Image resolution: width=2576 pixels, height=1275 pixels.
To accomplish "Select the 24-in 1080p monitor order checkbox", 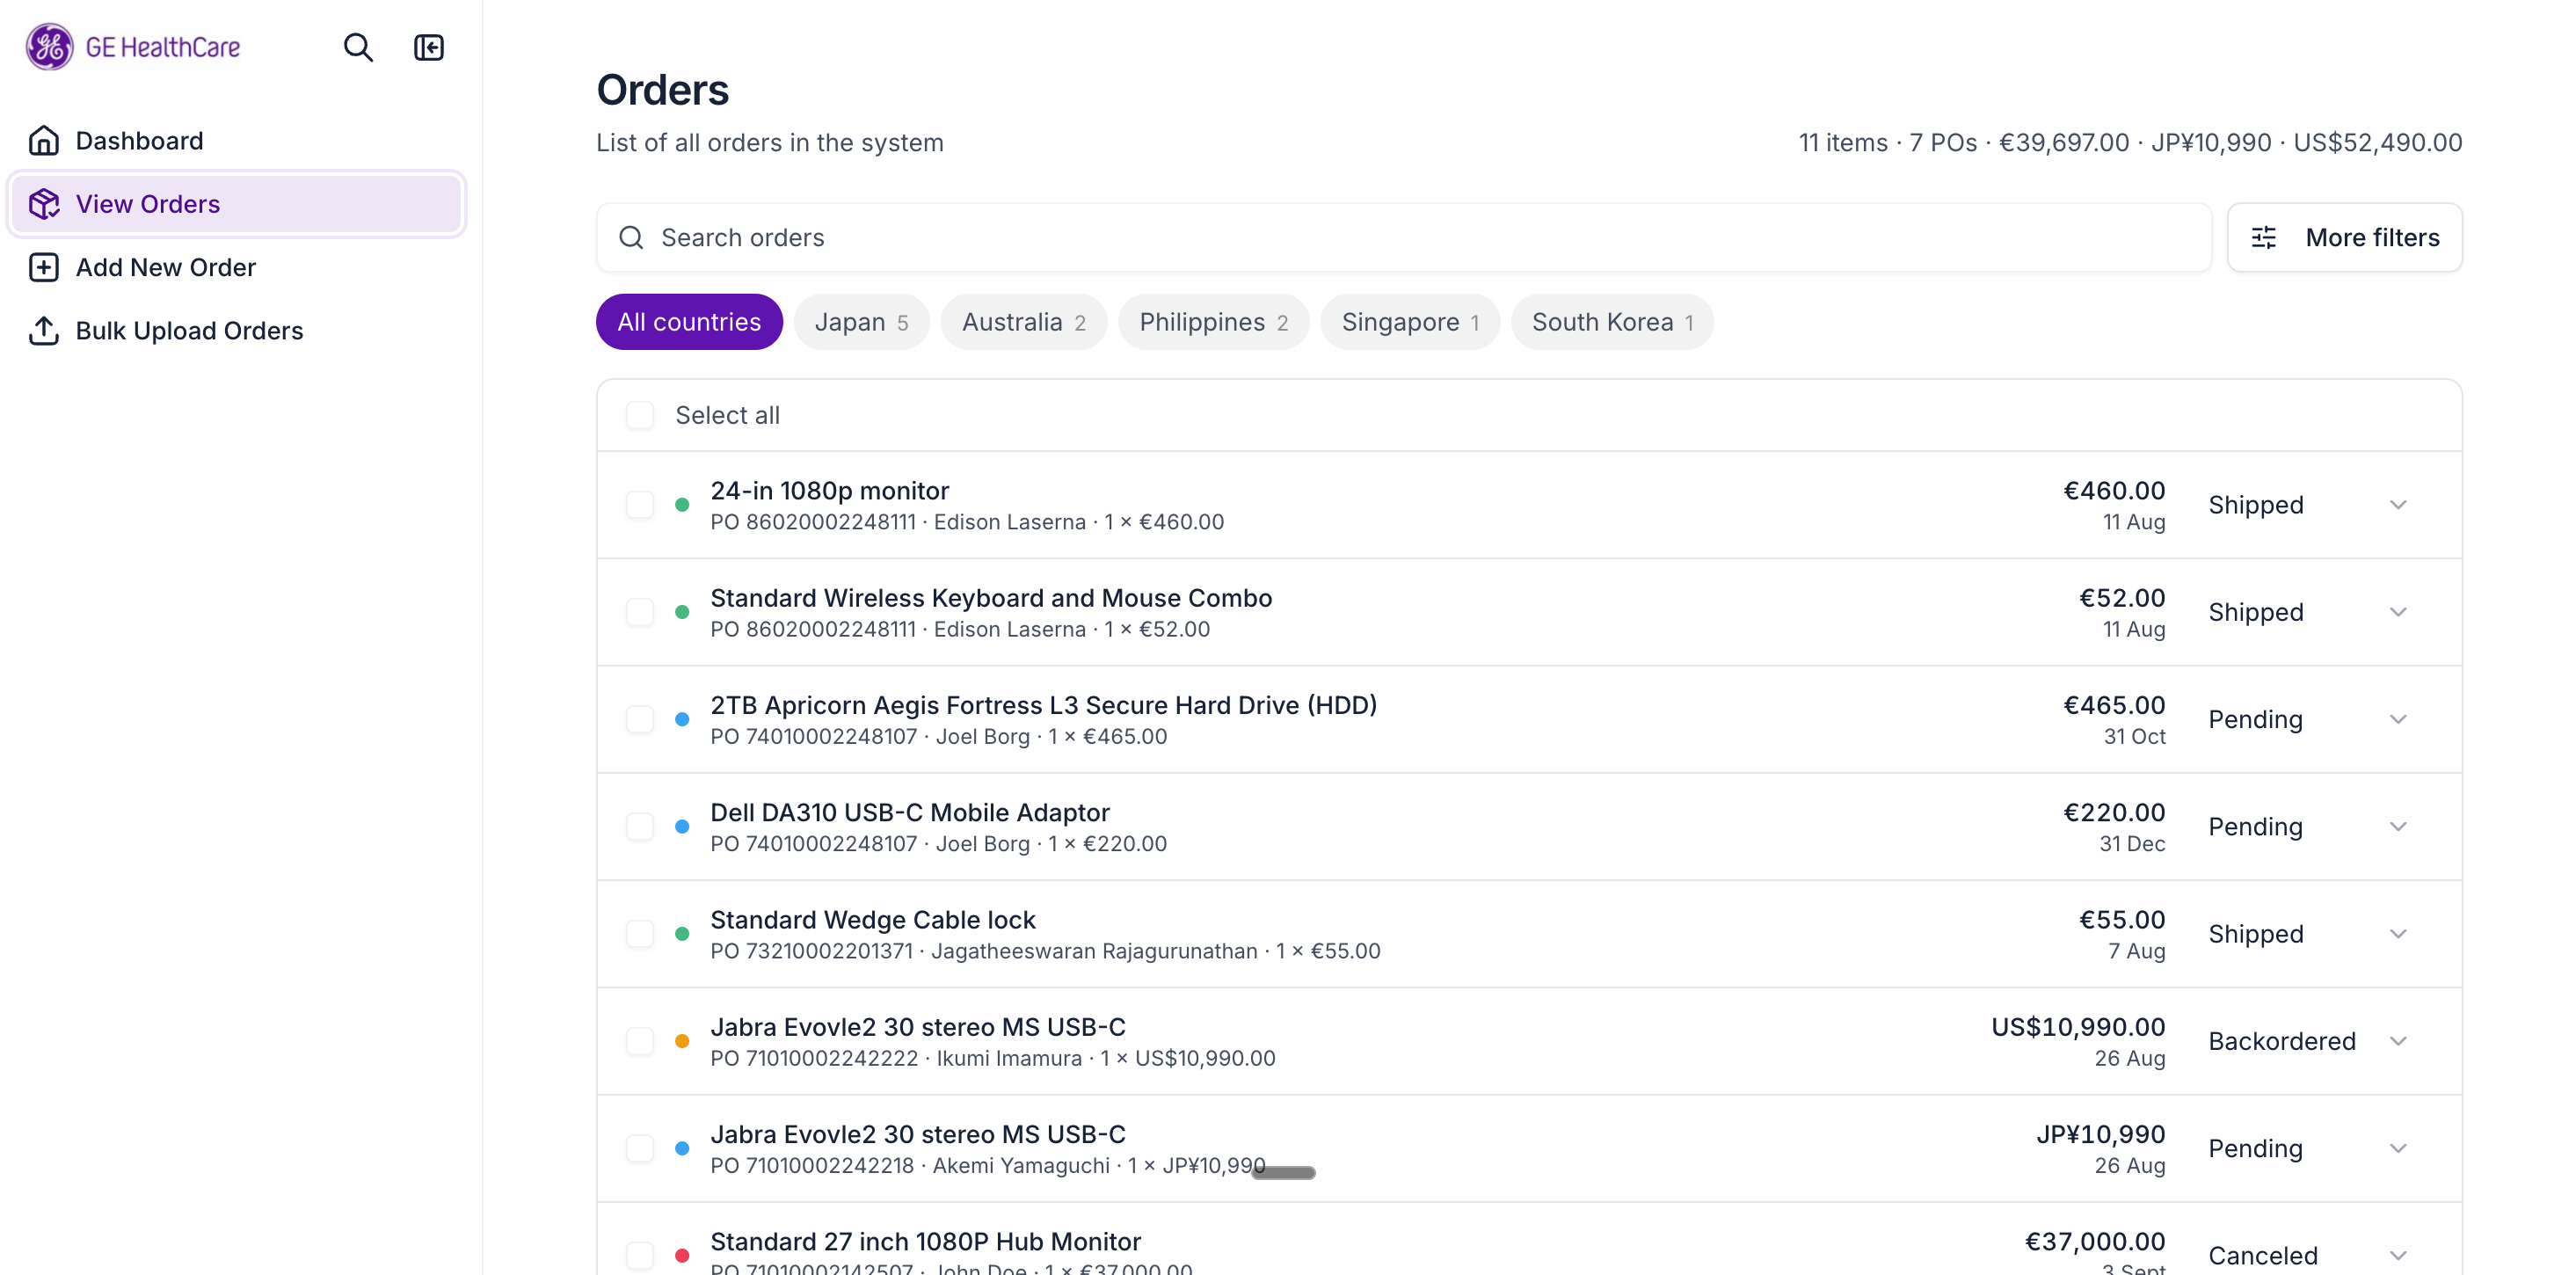I will [640, 505].
